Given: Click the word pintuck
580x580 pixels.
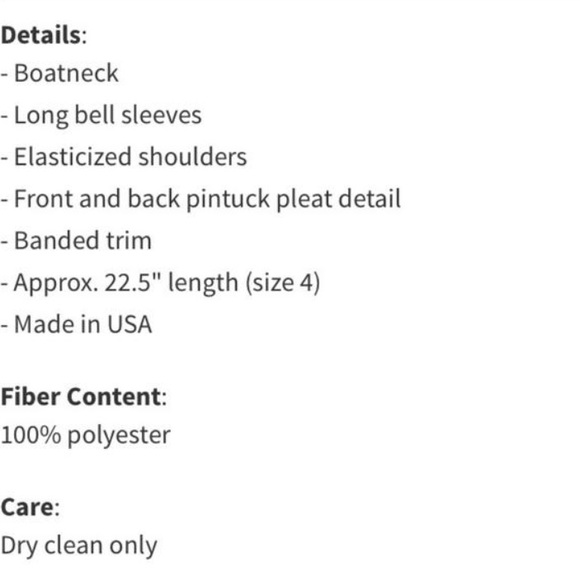Looking at the screenshot, I should (228, 199).
